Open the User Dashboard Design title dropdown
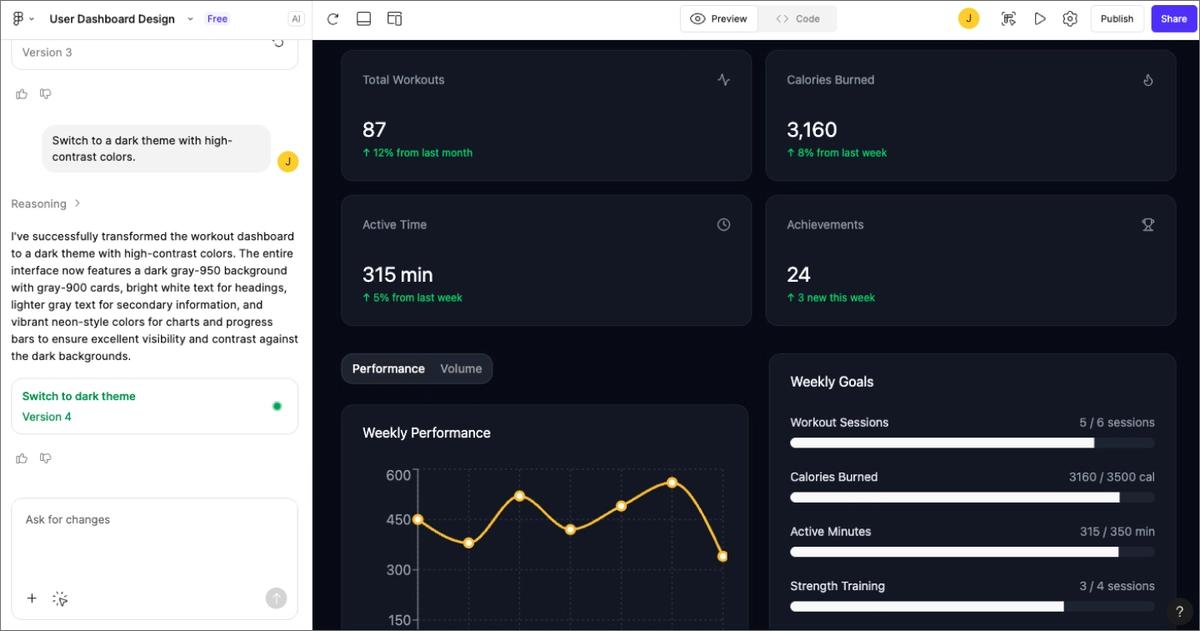 (190, 18)
